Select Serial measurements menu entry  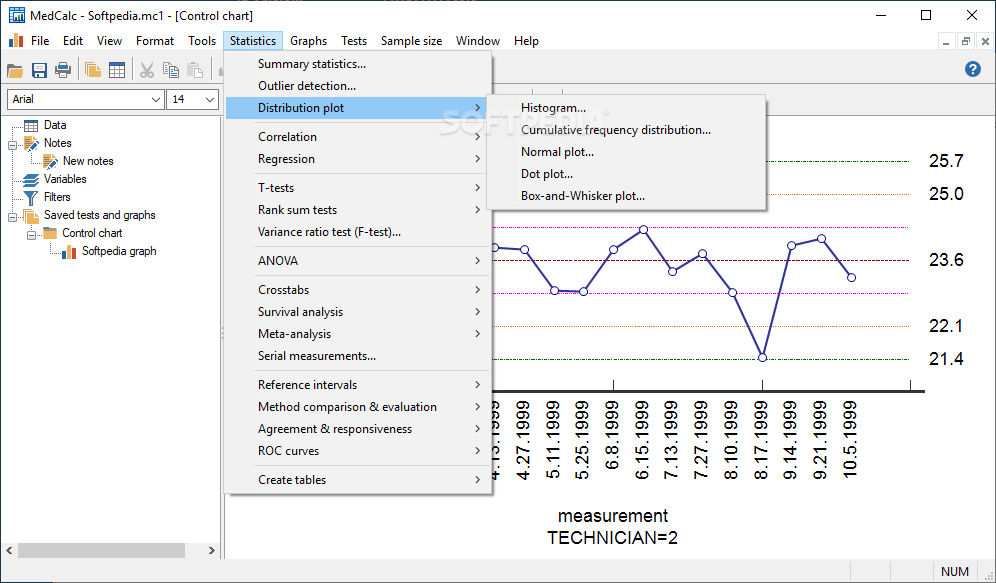coord(358,356)
